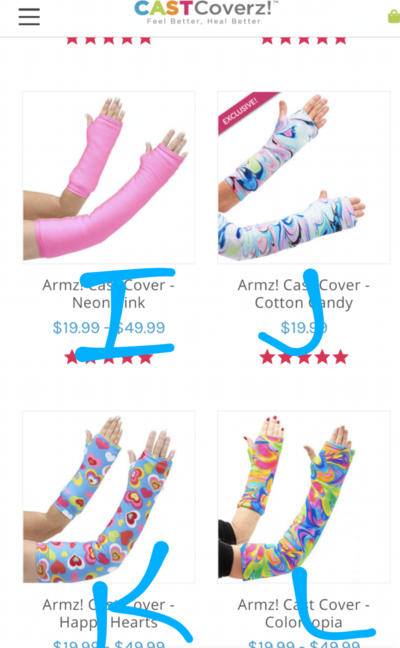Click the Coloropia price range
Viewport: 400px width, 648px height.
304,643
